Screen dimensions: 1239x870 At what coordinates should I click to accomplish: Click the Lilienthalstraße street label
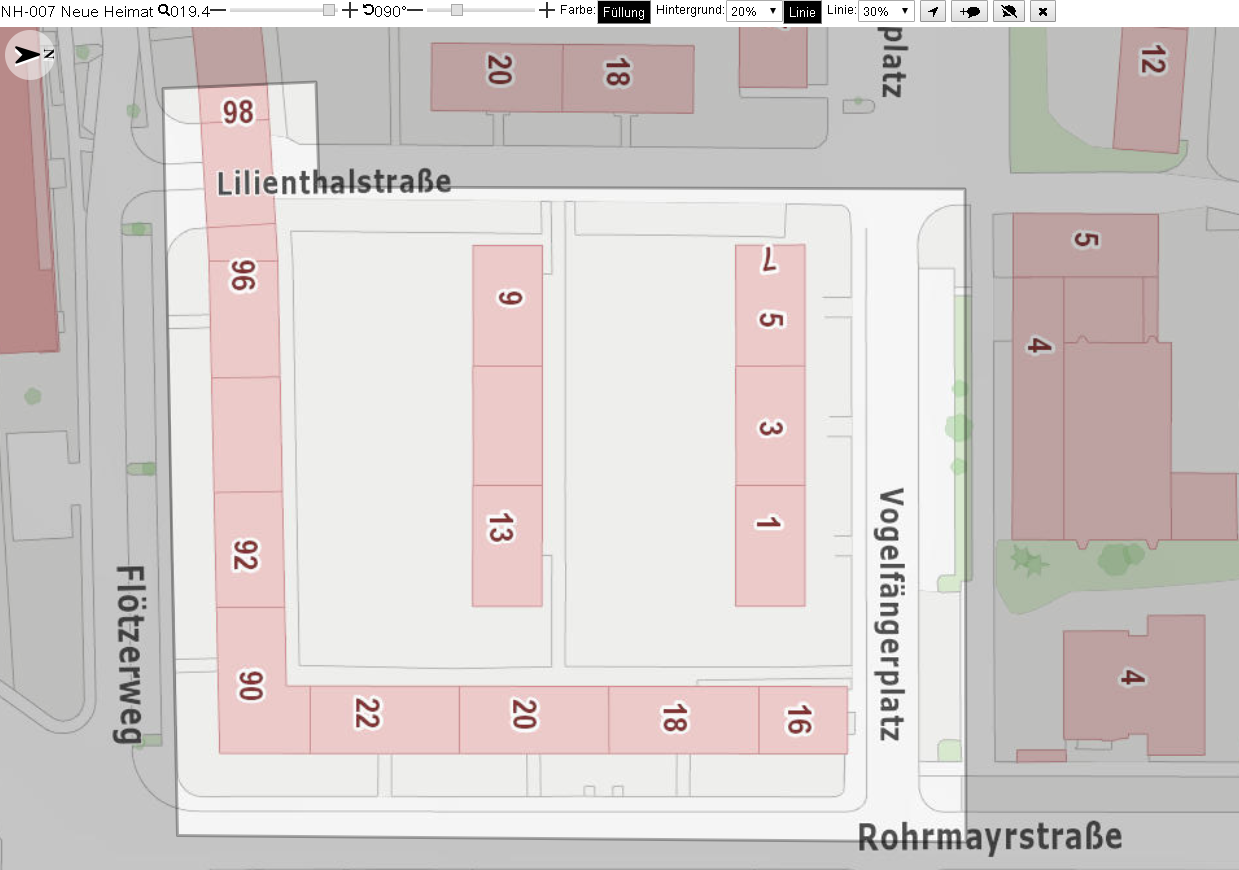pos(334,182)
